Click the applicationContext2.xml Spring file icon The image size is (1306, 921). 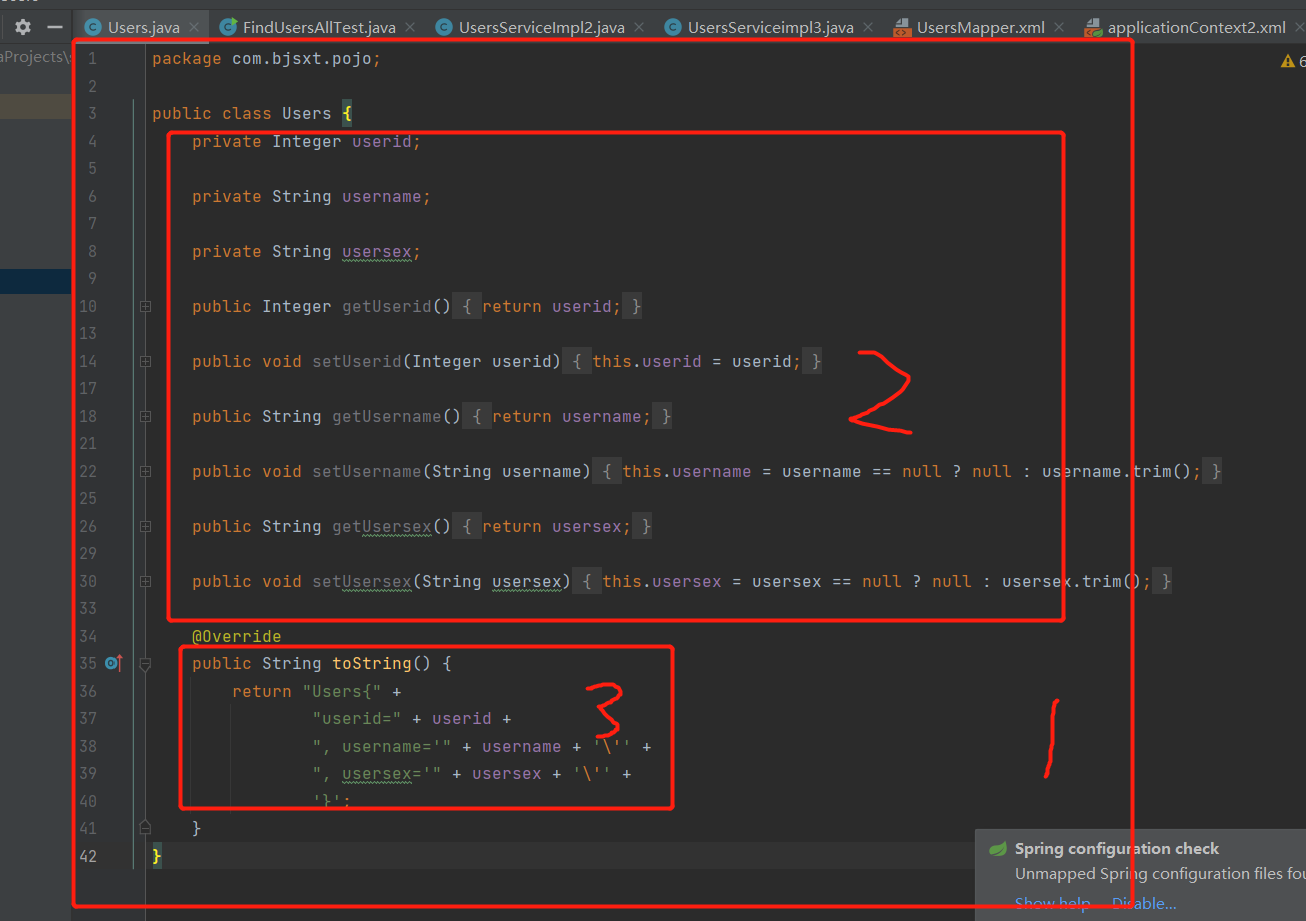pos(1093,27)
